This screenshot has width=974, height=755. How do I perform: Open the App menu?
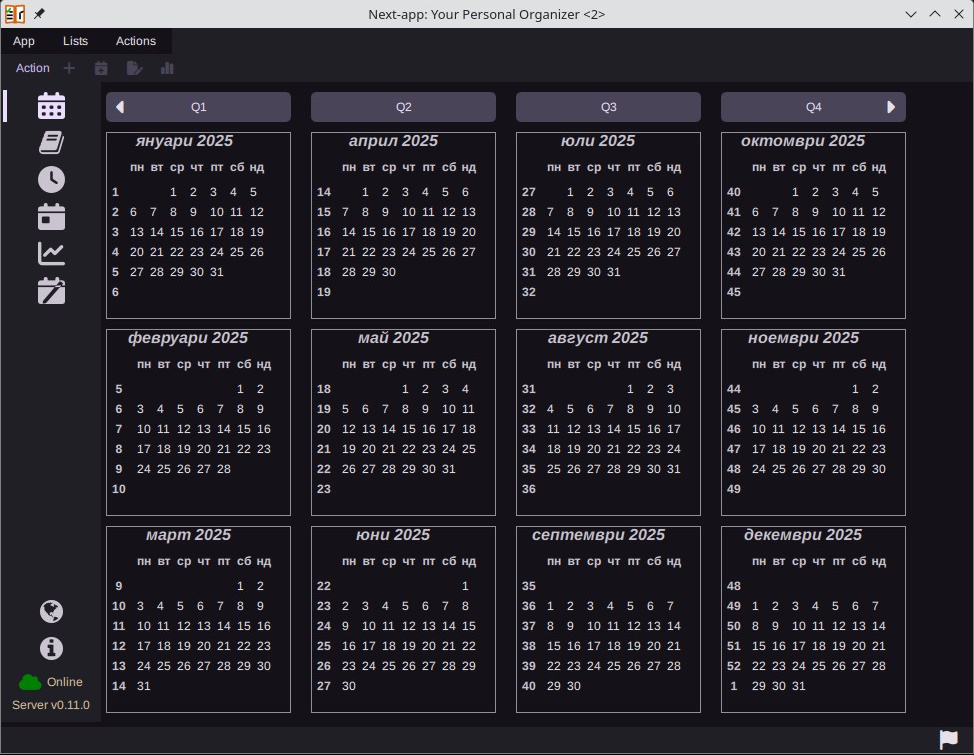24,41
